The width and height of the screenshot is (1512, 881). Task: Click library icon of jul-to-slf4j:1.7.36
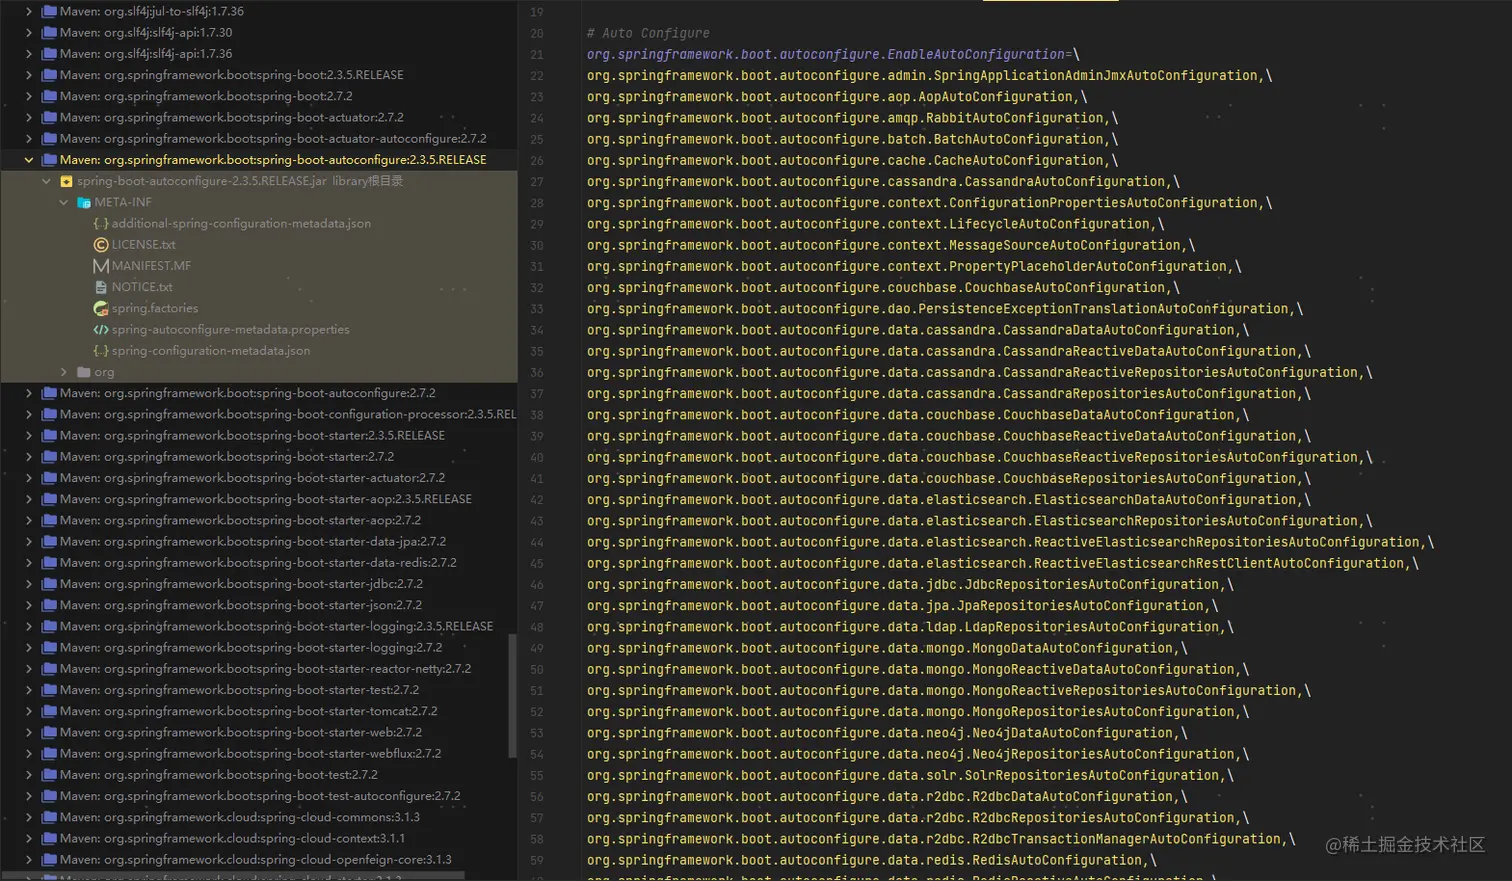point(49,11)
